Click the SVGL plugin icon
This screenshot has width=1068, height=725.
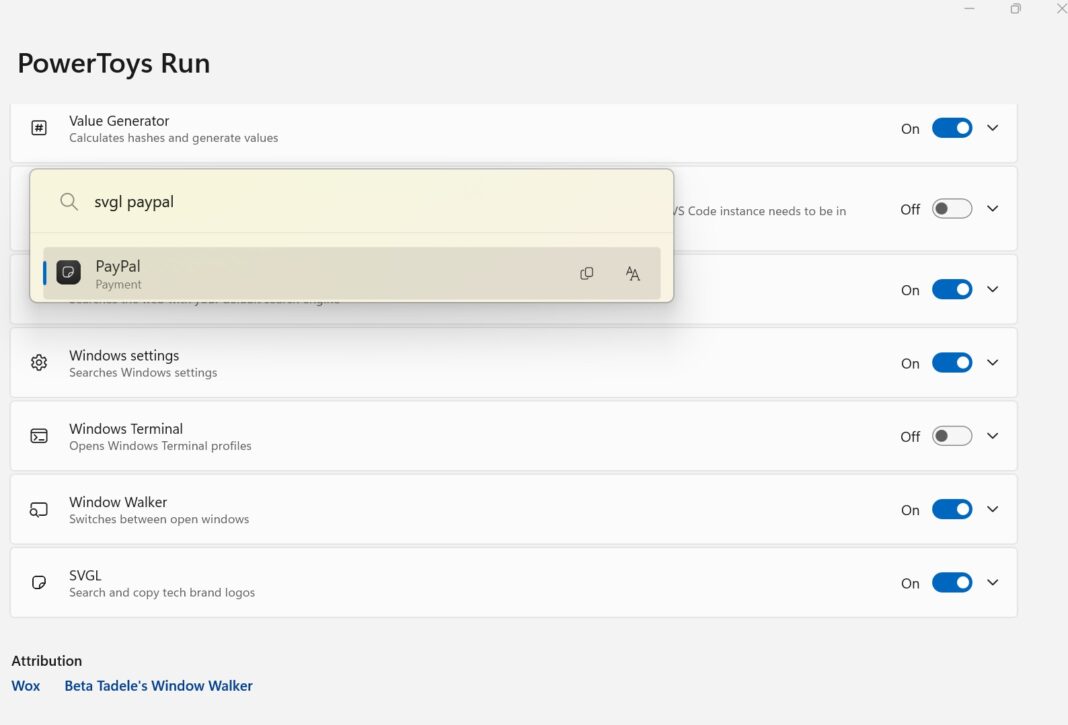tap(39, 583)
